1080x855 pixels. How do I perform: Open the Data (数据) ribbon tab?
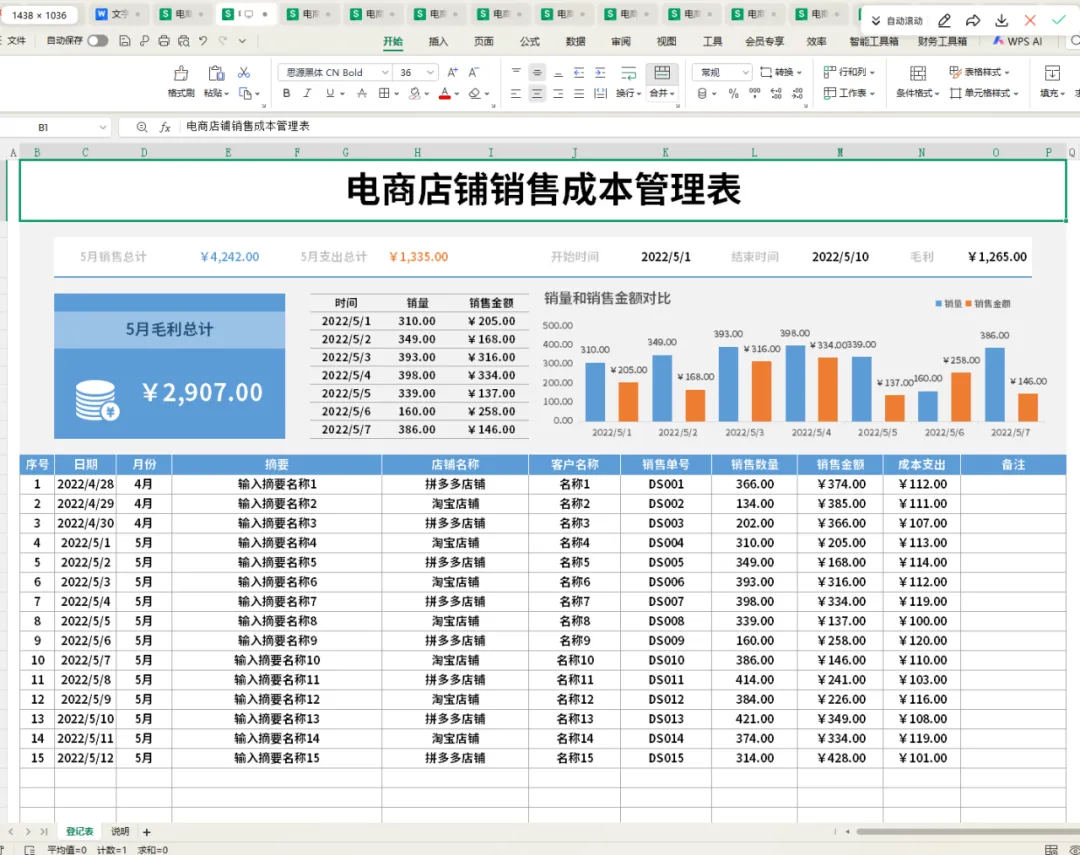click(x=576, y=41)
